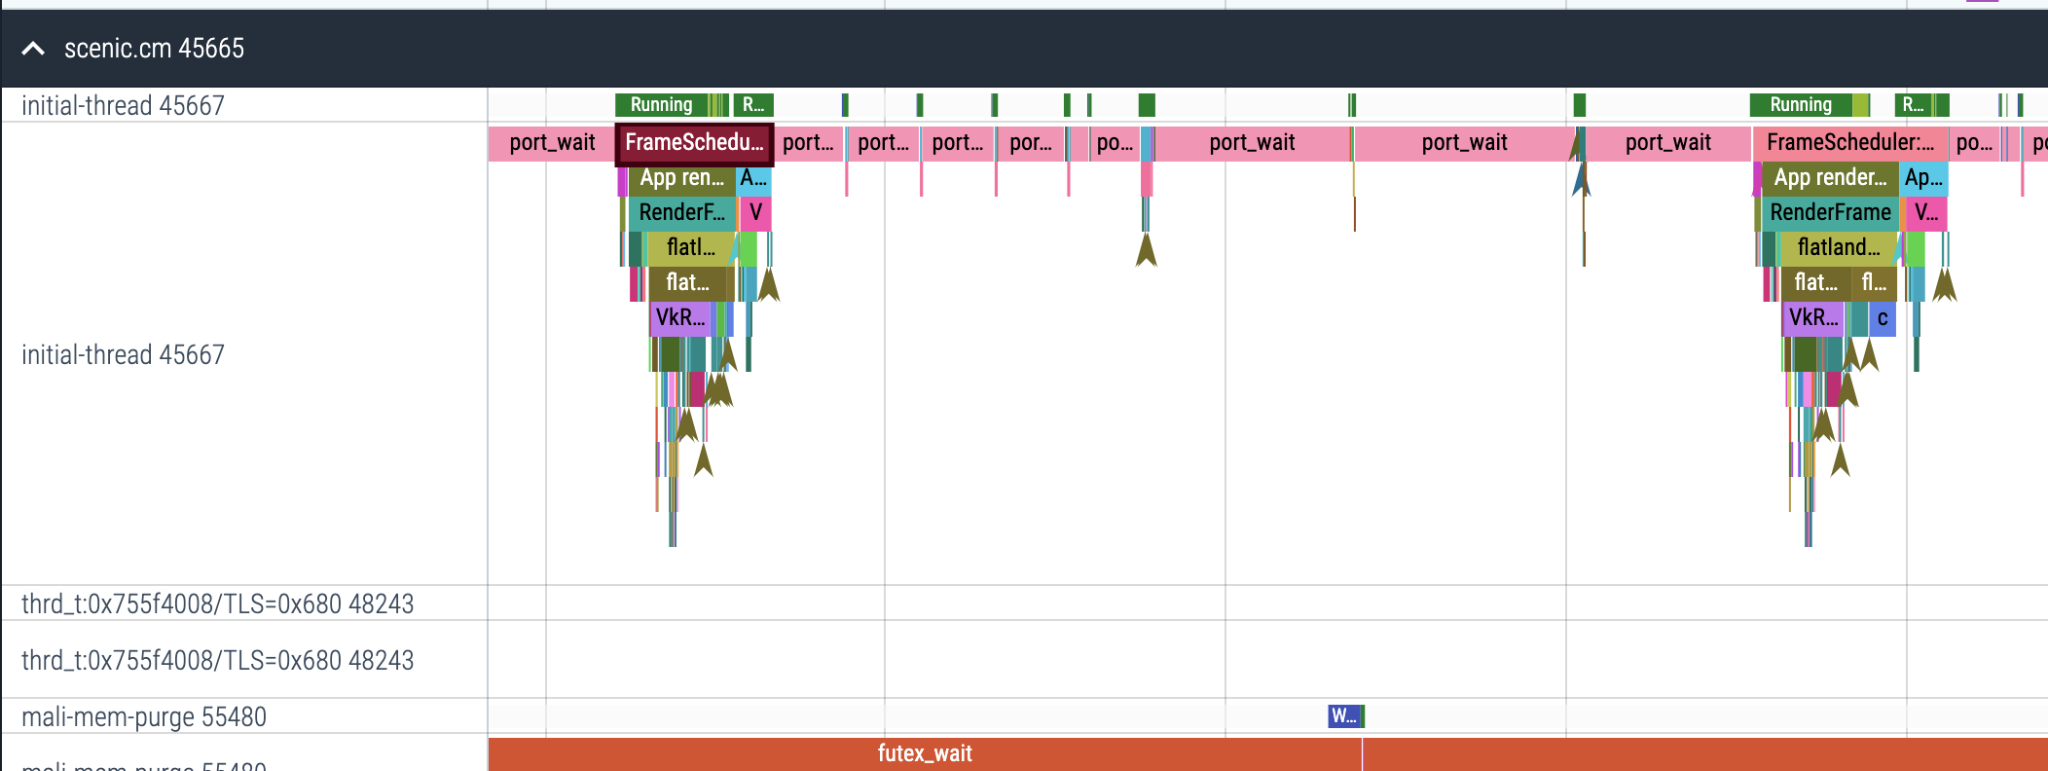Click the orange futex_wait slice
The image size is (2048, 771).
[924, 754]
